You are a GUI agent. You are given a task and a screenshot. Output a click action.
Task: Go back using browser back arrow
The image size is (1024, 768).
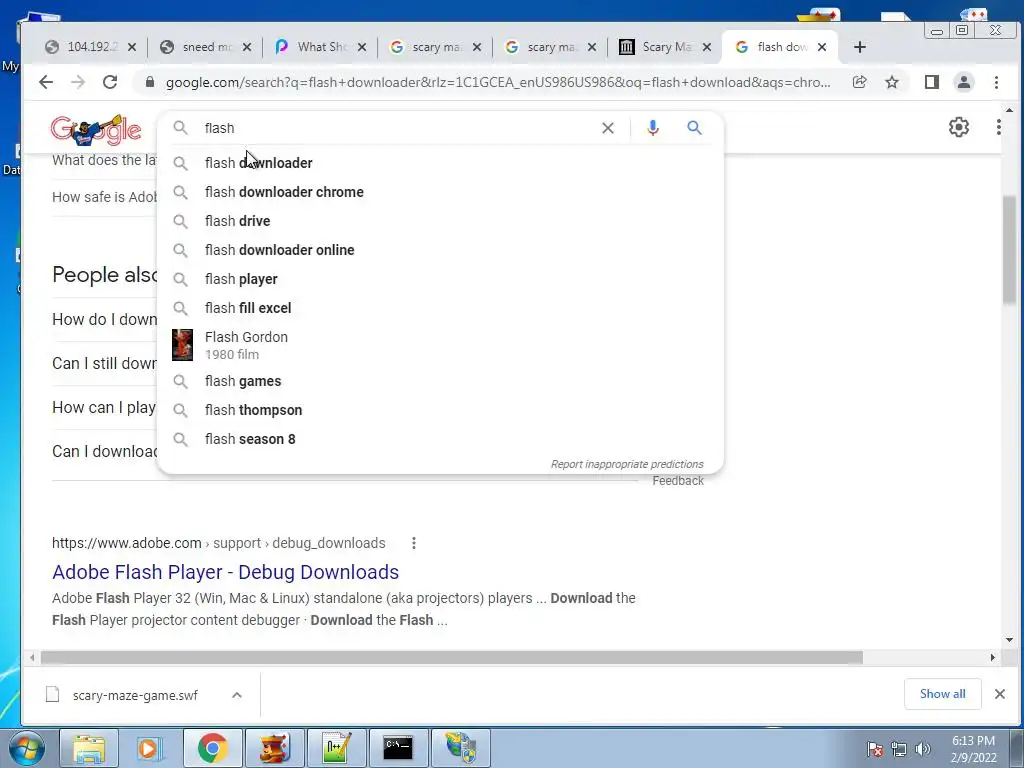pos(46,82)
